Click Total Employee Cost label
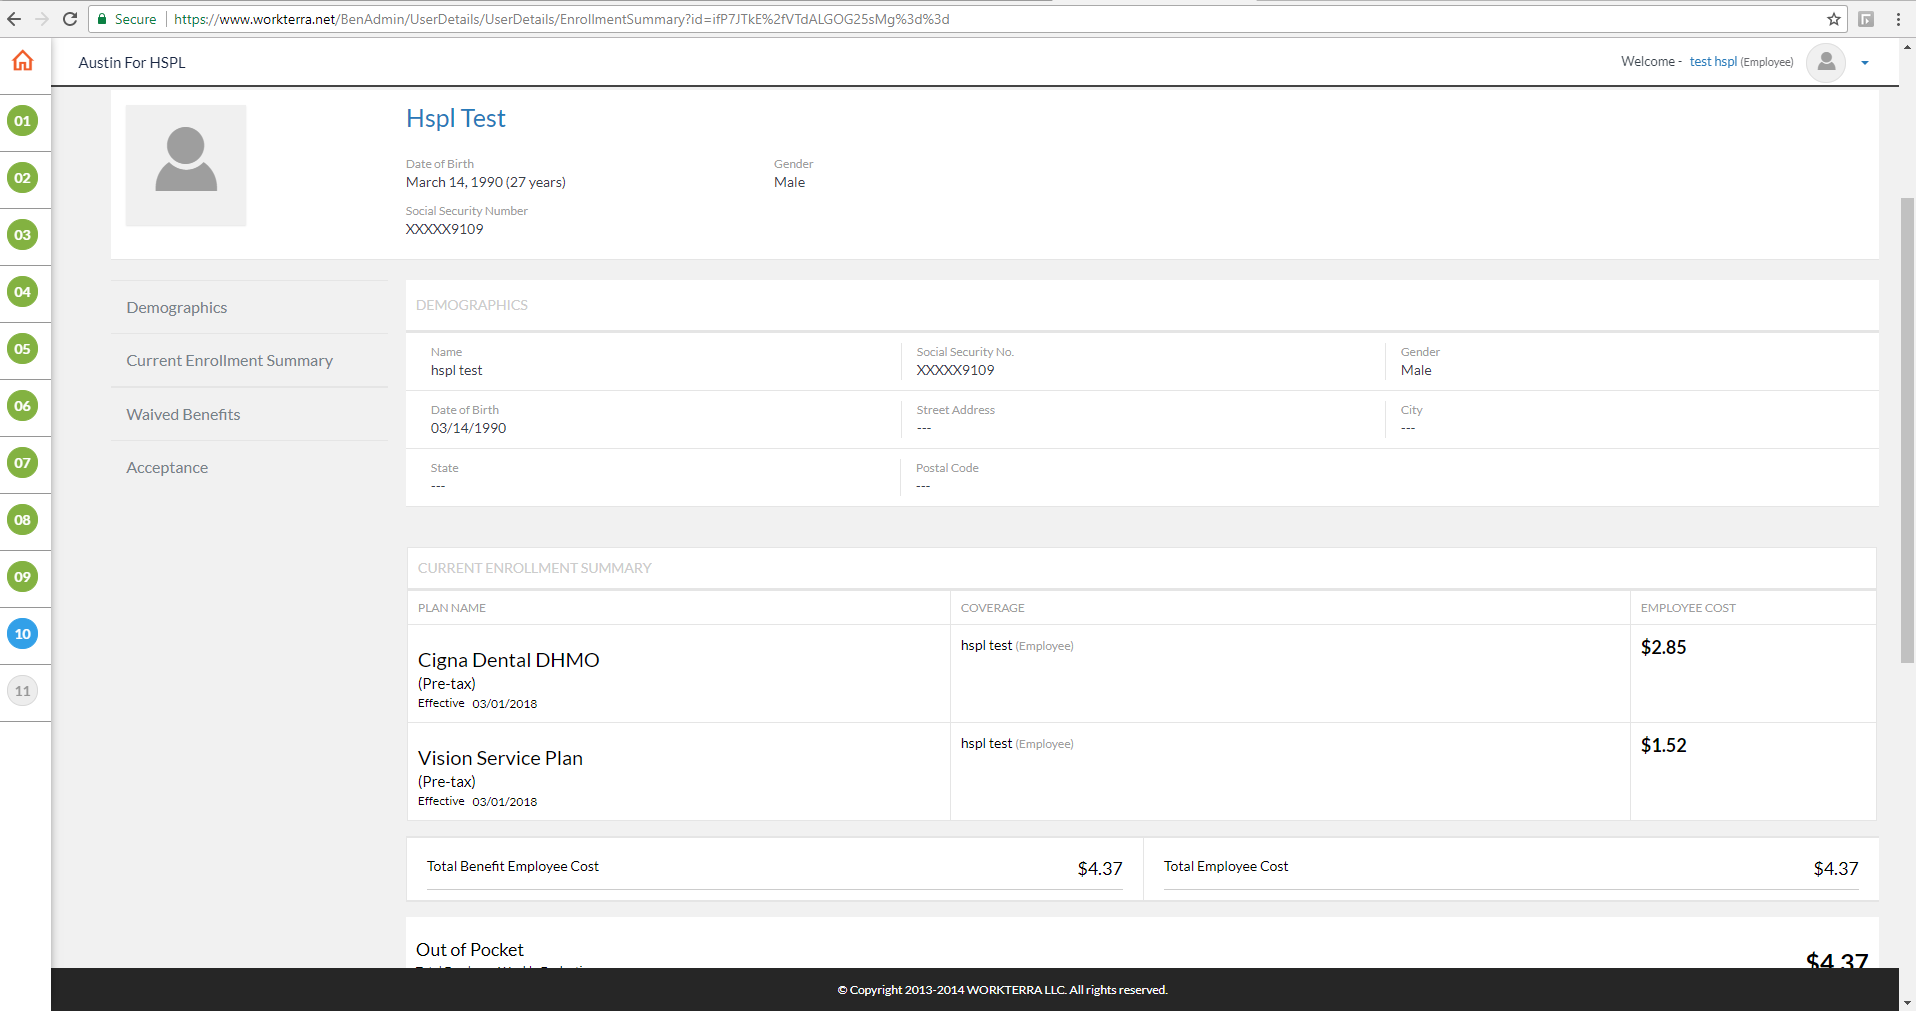 point(1226,867)
